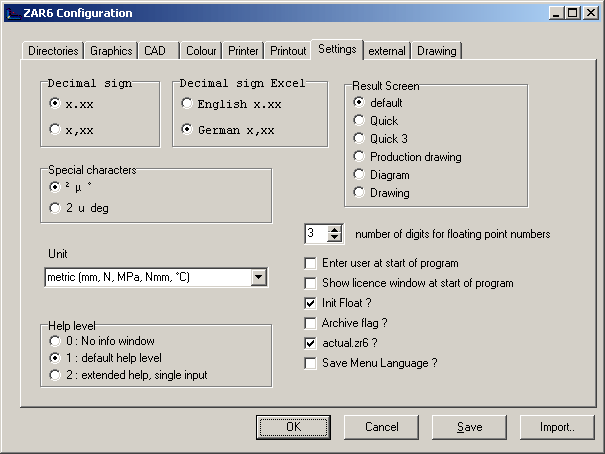Decrease the floating point digits spinner
Image resolution: width=605 pixels, height=454 pixels.
(335, 238)
